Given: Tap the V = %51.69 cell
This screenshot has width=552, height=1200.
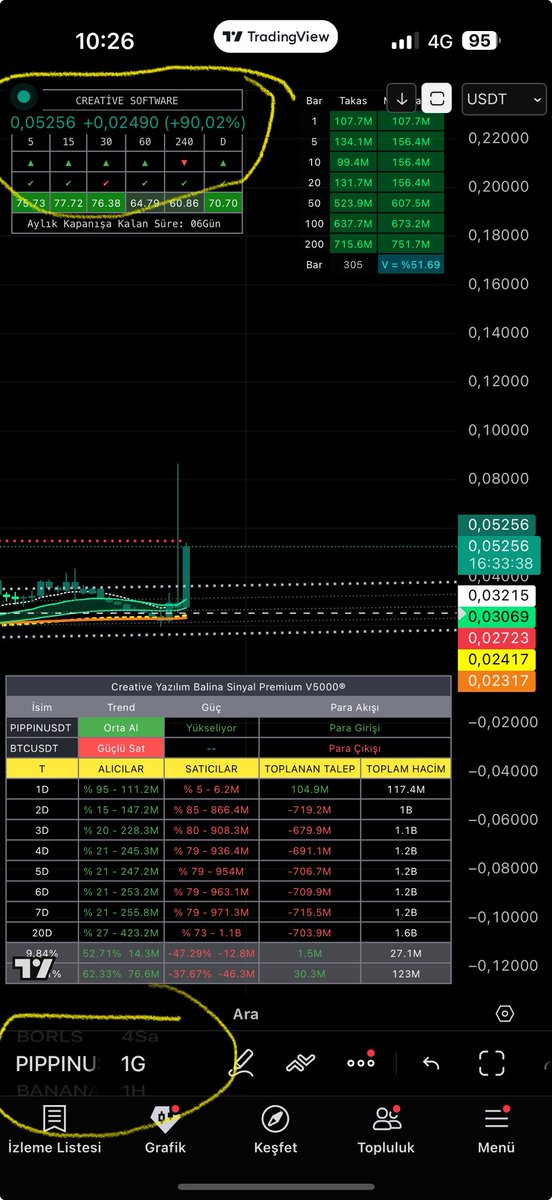Looking at the screenshot, I should (x=409, y=266).
